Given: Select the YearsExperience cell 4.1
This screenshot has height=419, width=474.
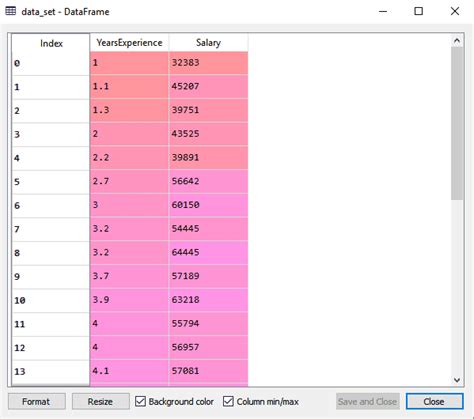Looking at the screenshot, I should [x=129, y=371].
